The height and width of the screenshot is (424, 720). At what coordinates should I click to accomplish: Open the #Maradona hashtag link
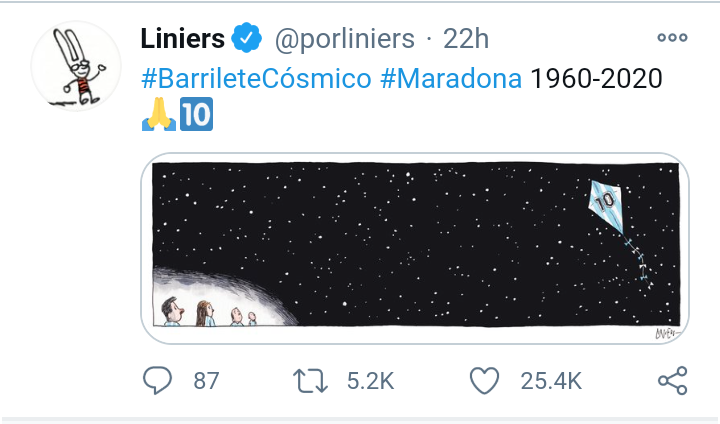click(x=451, y=78)
